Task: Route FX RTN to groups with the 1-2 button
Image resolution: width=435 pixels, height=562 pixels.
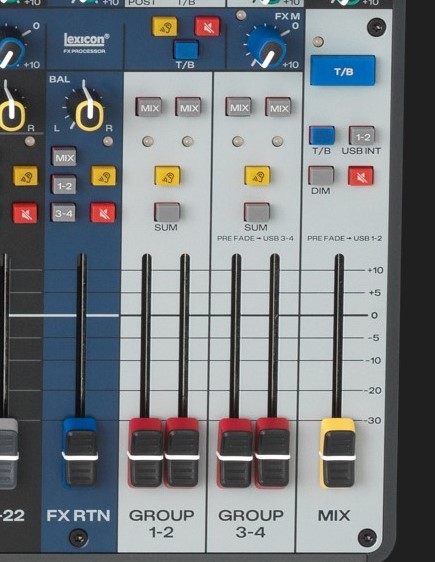Action: pos(63,185)
